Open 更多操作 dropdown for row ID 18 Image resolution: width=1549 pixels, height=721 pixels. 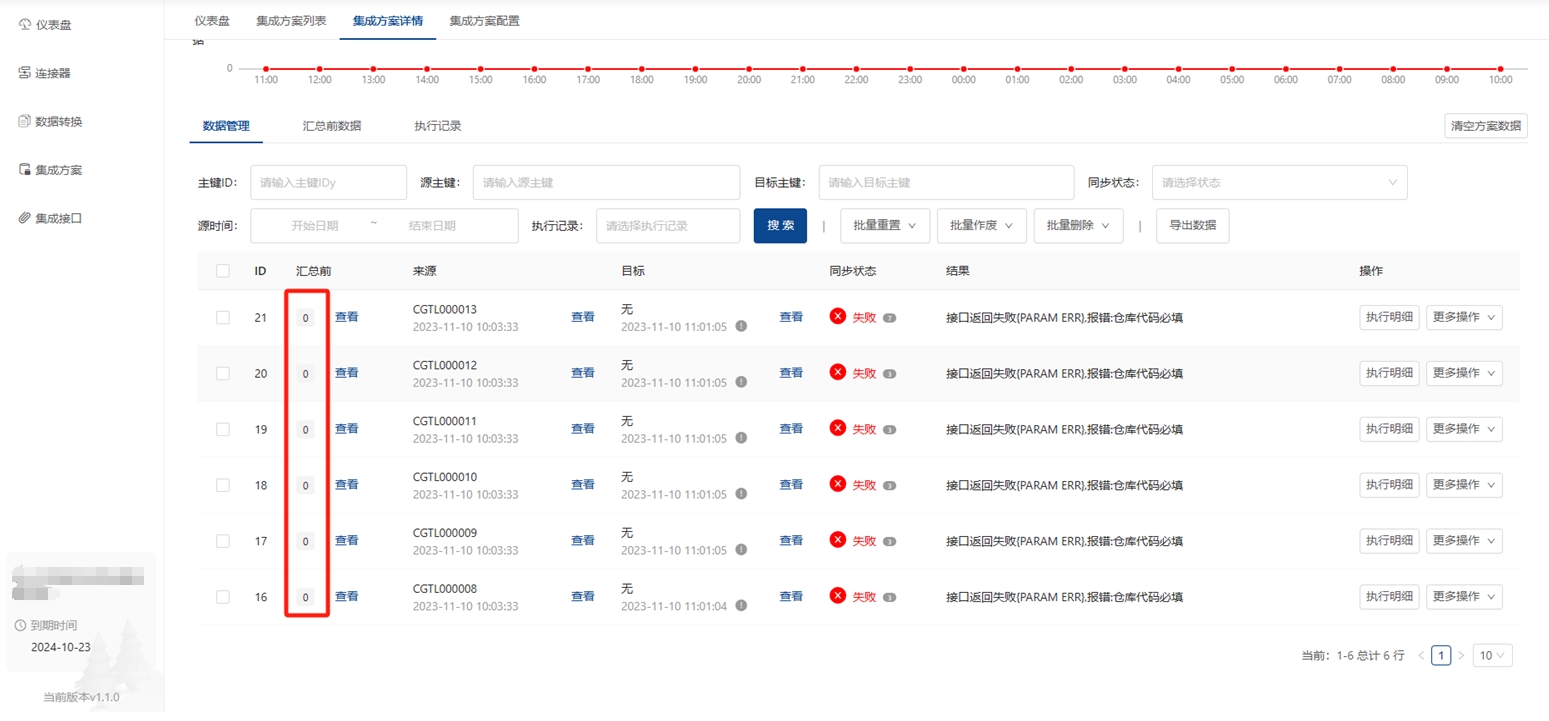(x=1463, y=485)
